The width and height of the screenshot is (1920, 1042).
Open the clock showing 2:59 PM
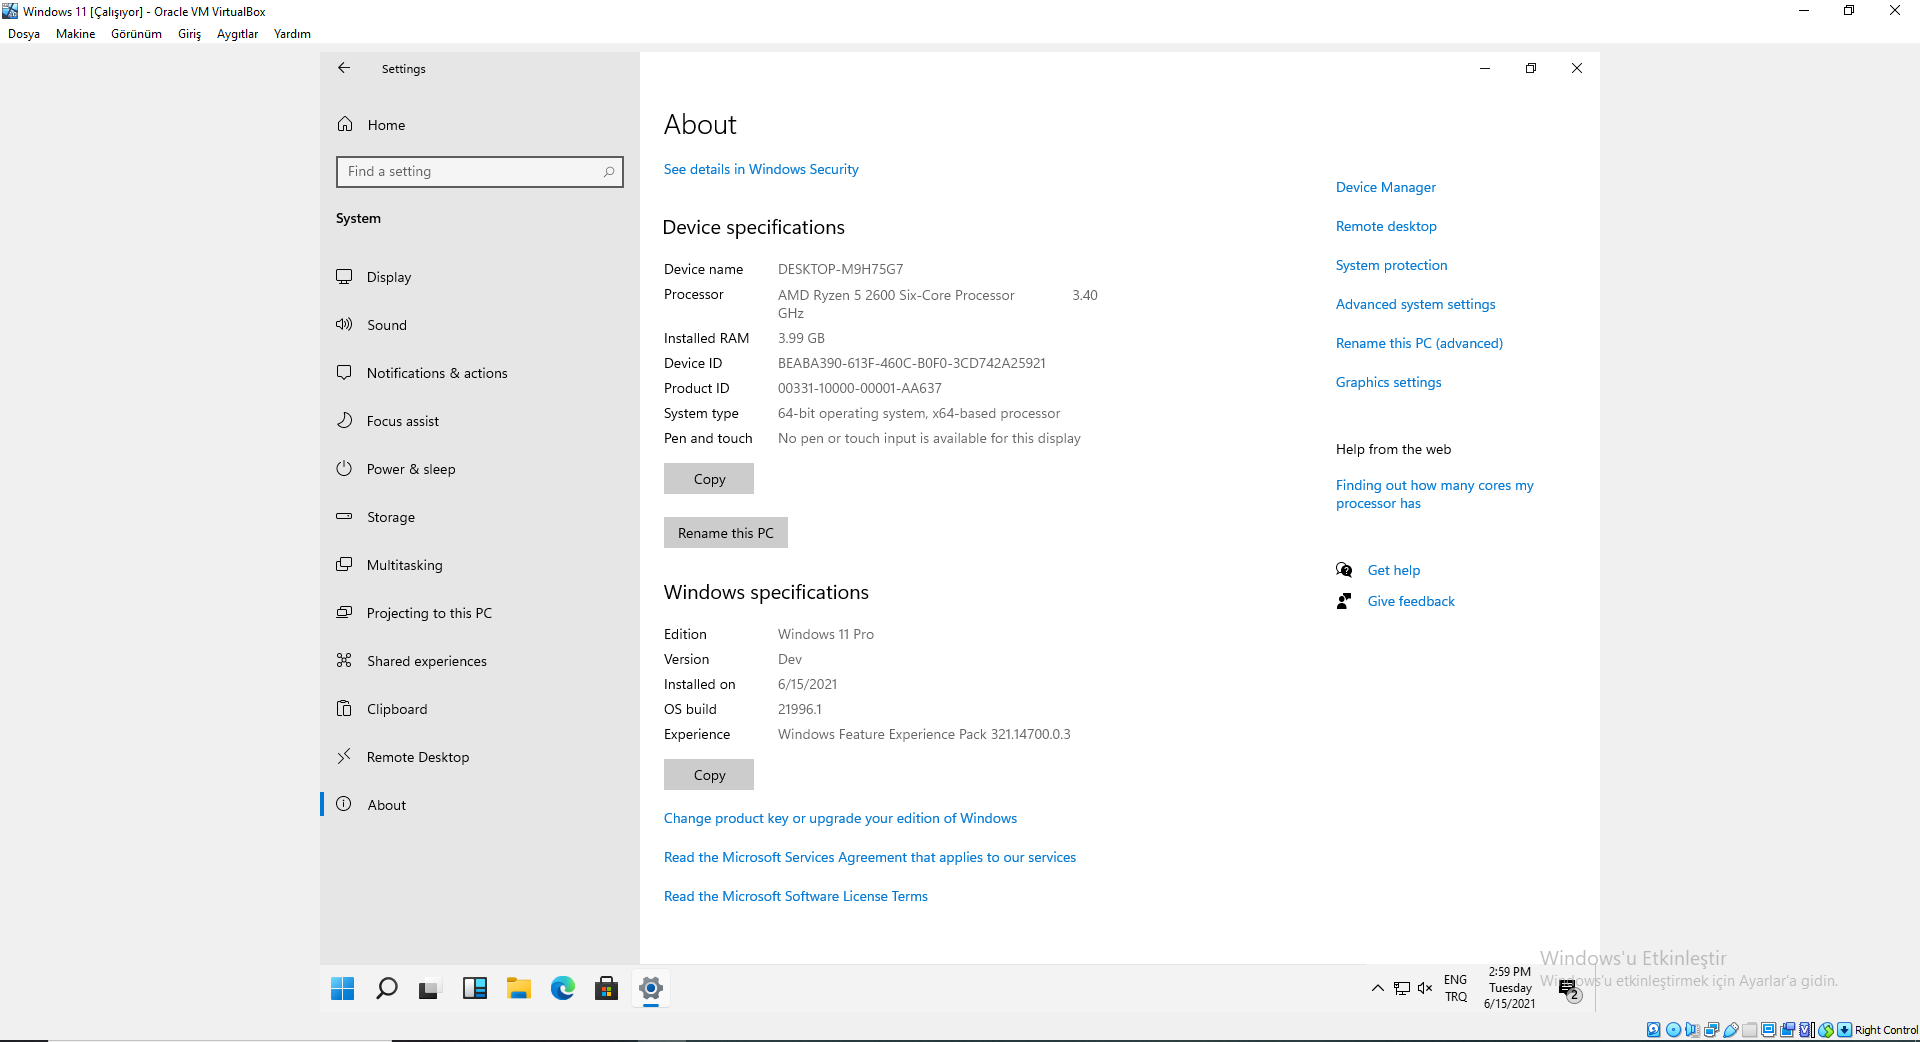click(1509, 988)
